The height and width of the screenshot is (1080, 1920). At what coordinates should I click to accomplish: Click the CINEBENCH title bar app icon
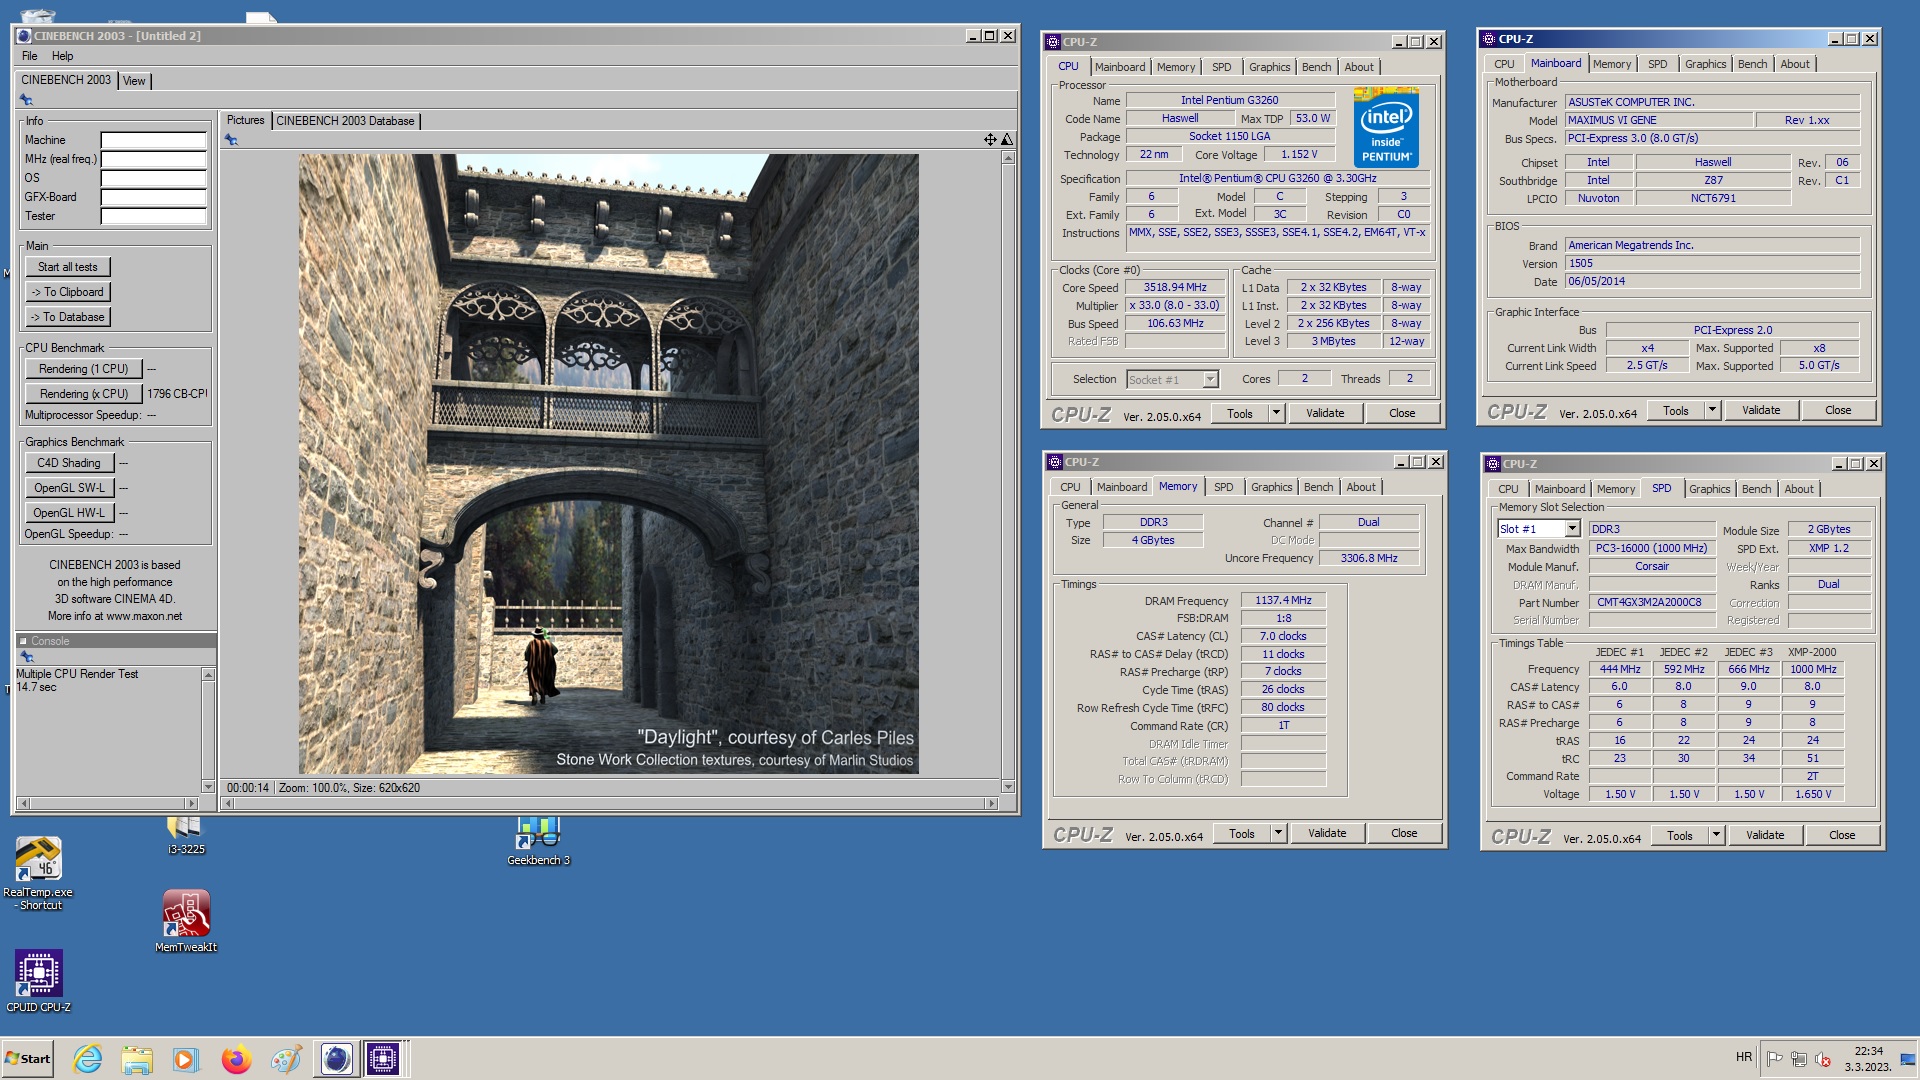pos(24,36)
